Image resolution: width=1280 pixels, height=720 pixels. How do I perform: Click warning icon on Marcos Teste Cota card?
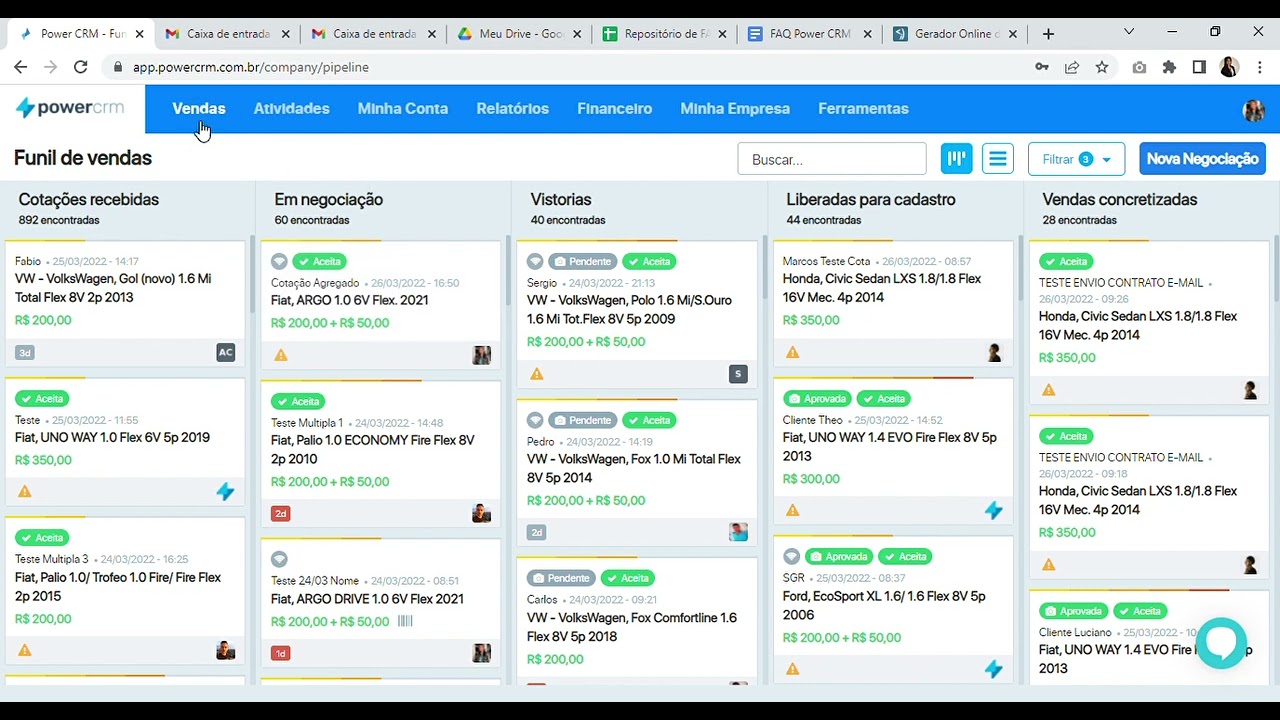pyautogui.click(x=793, y=352)
